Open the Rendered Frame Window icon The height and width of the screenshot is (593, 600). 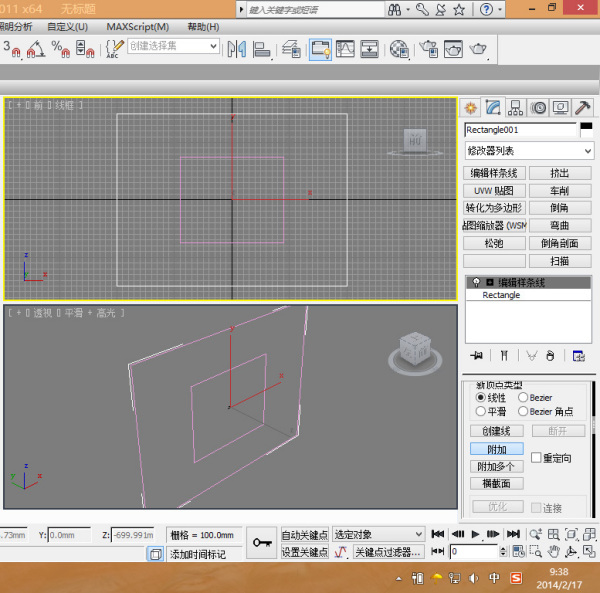(453, 49)
